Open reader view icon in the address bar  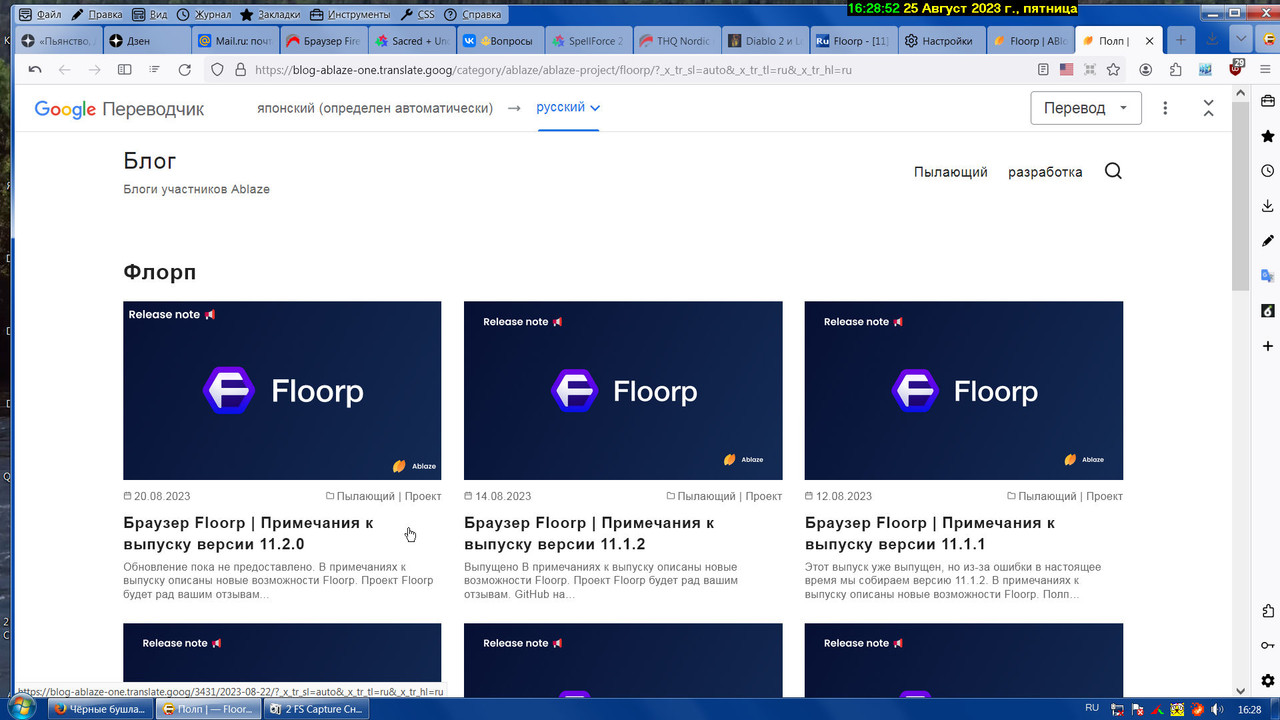(1043, 70)
